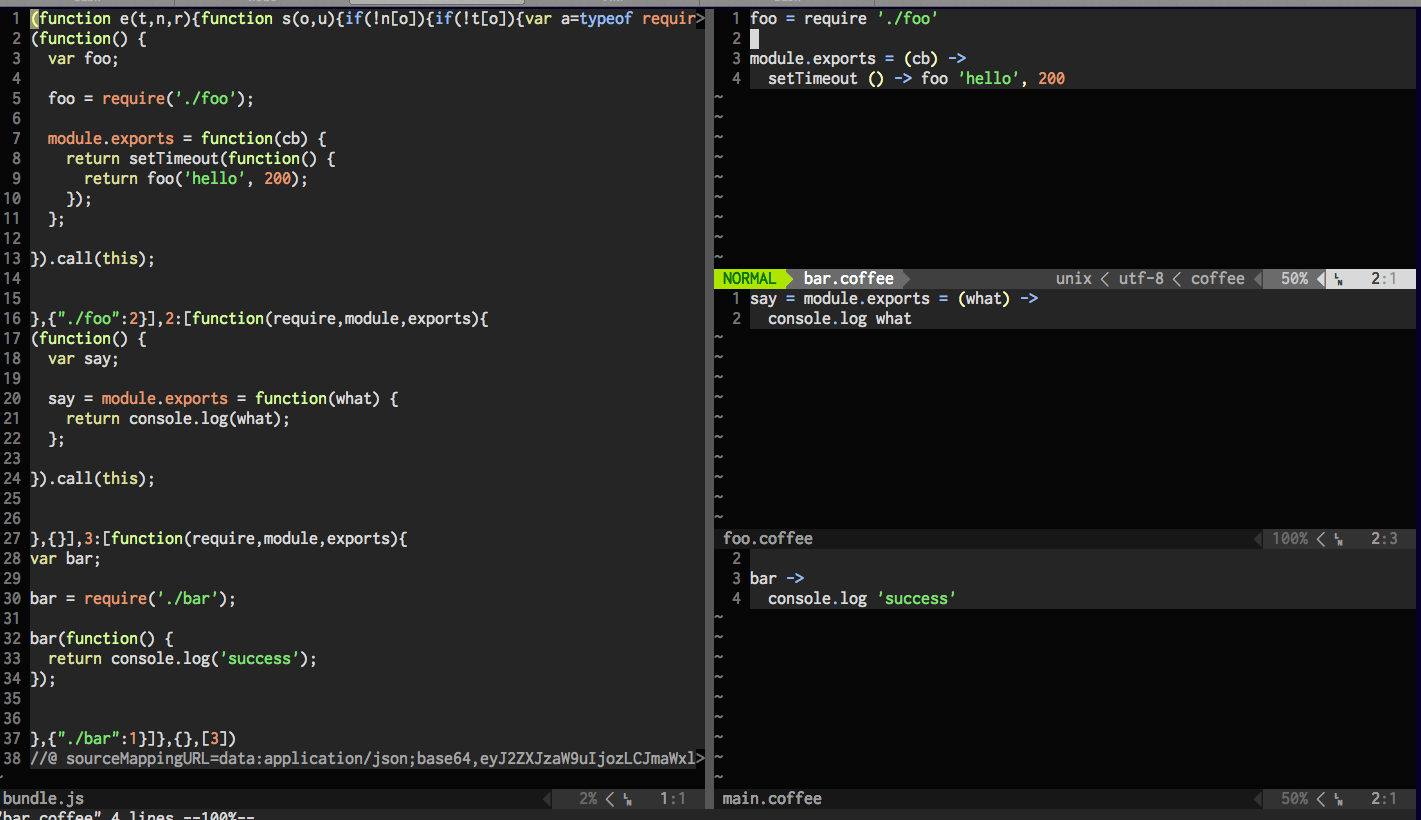Select the bar.coffee filename in the active status line
The width and height of the screenshot is (1421, 820).
pos(848,279)
